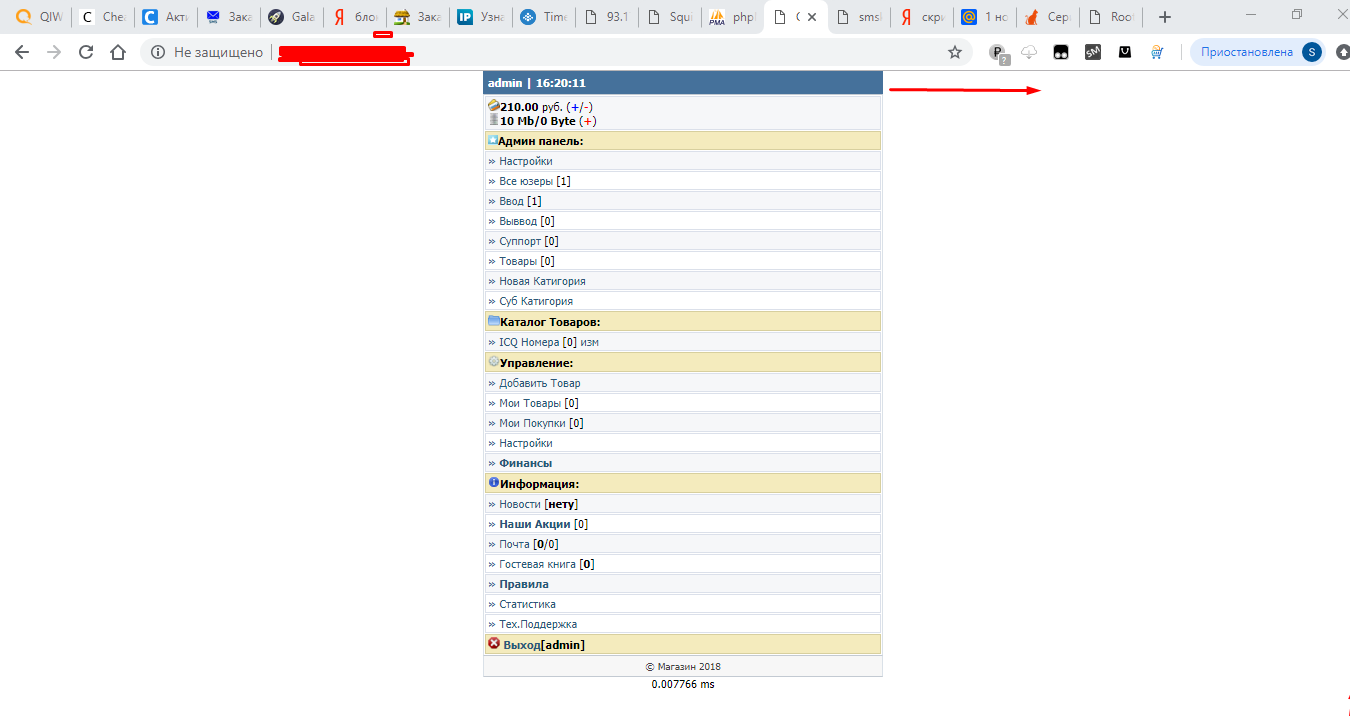Click the shopping cart extension icon

point(1157,53)
